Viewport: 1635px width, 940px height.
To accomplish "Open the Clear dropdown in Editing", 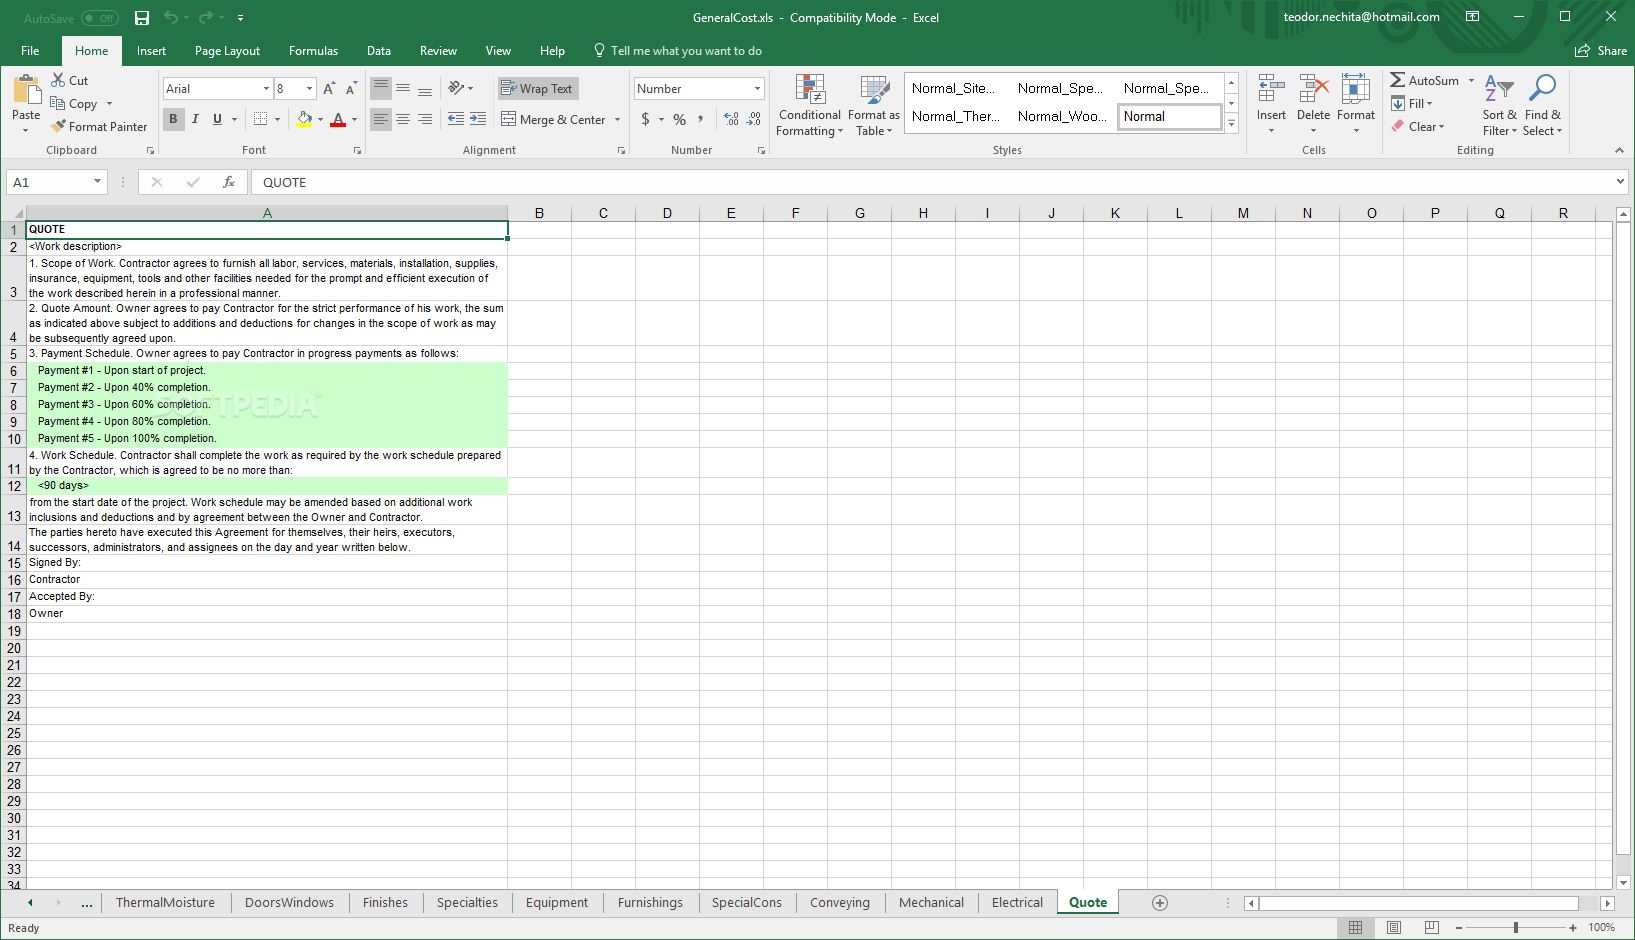I will (1418, 127).
